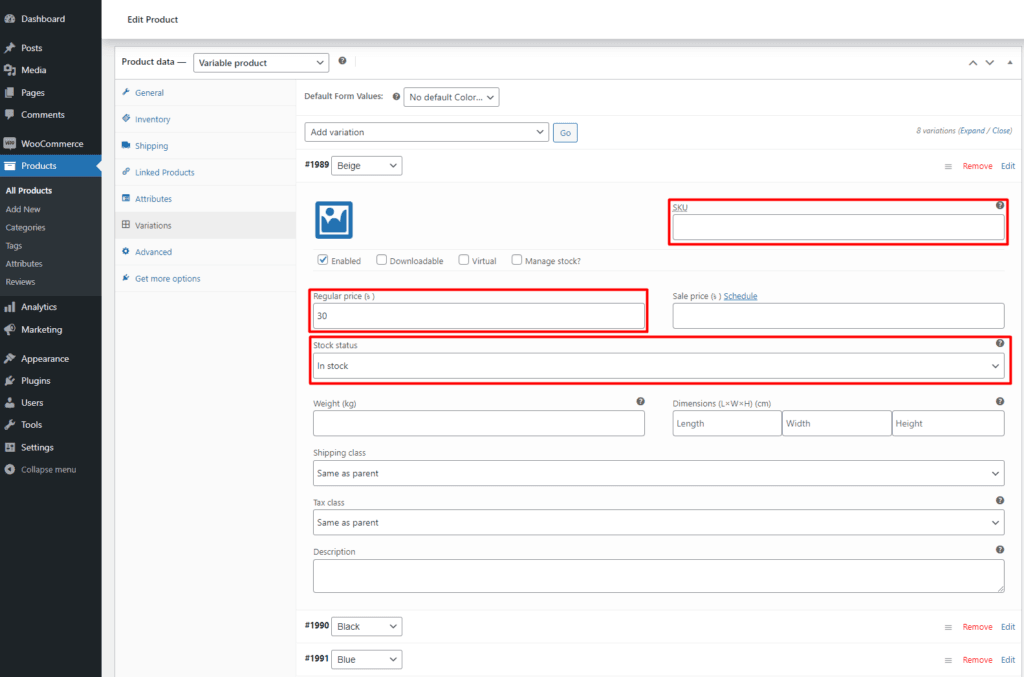Collapse the Product data panel with triangle
The width and height of the screenshot is (1024, 677).
1009,62
